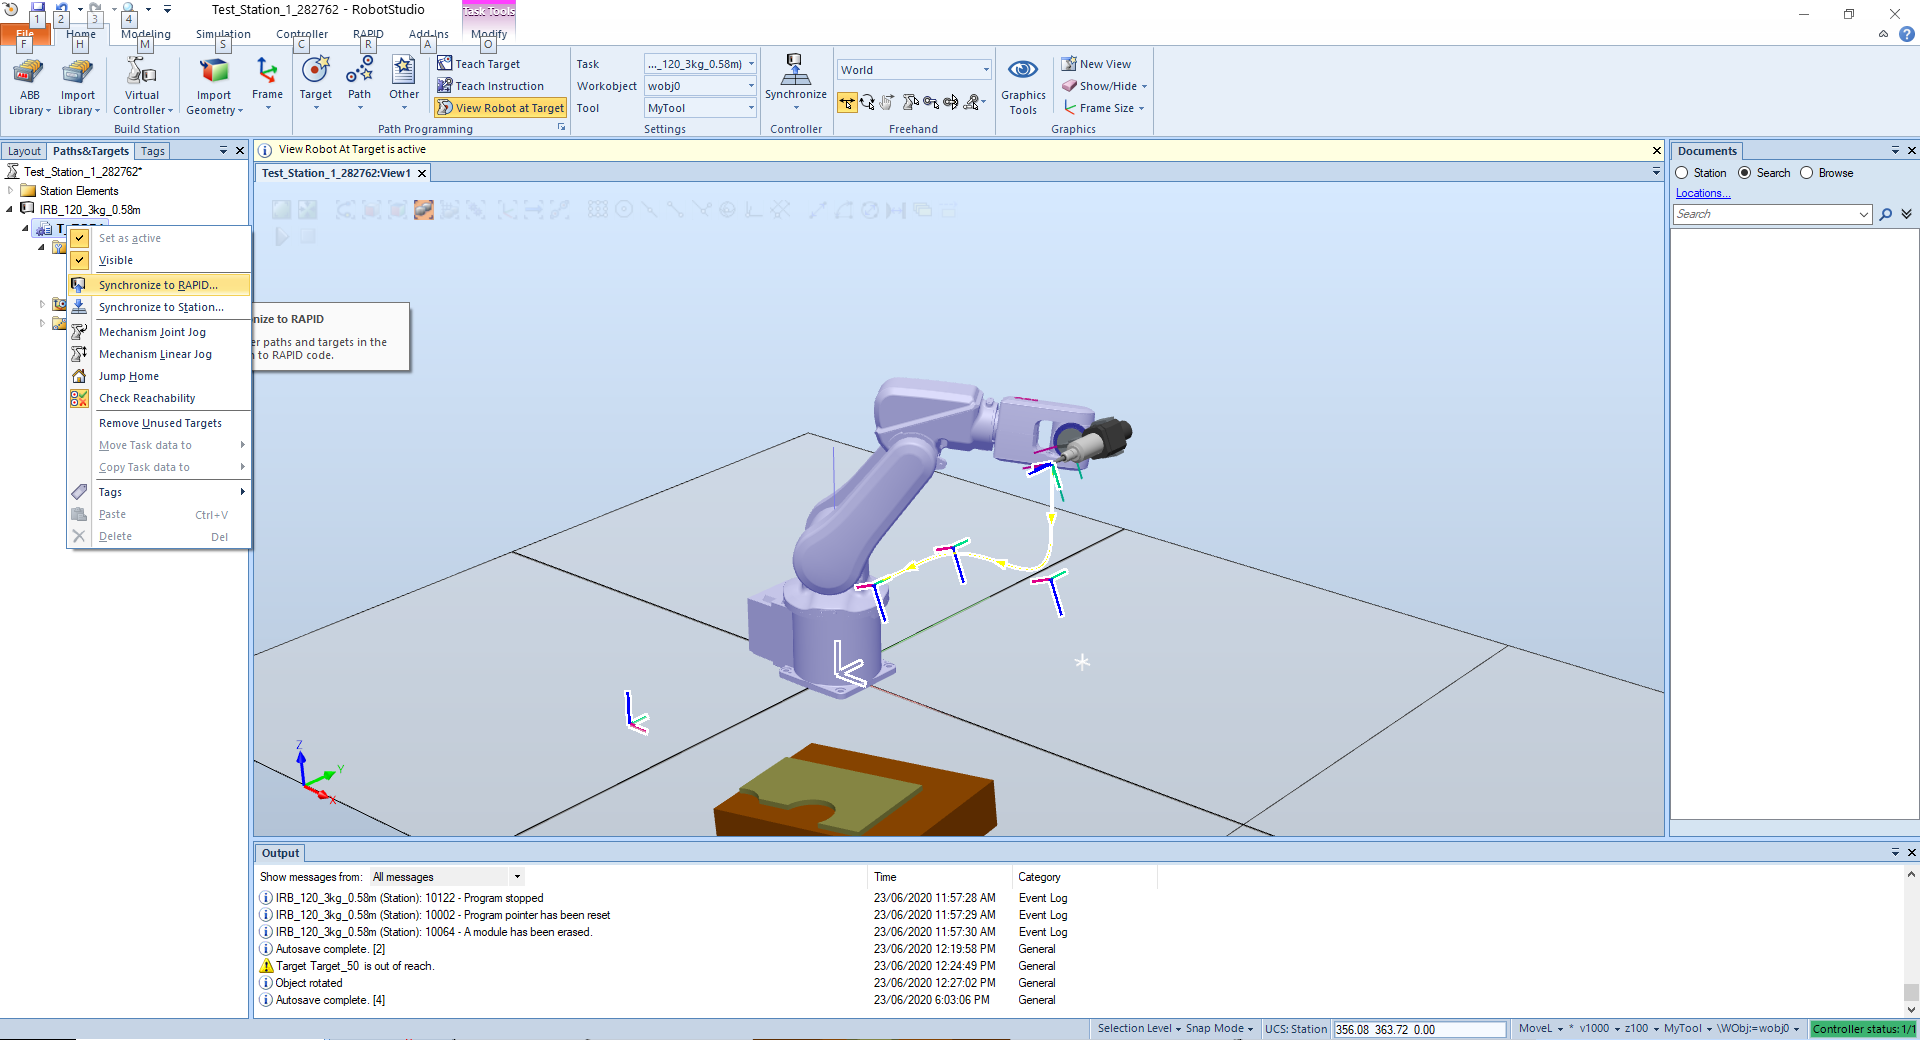Expand the Station Elements tree node

(x=11, y=191)
